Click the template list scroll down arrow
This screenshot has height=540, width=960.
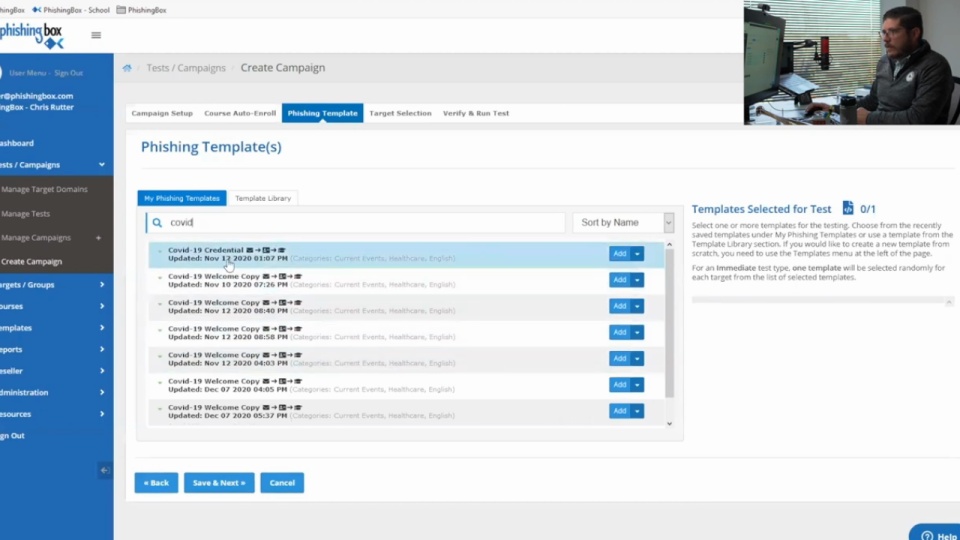(x=669, y=424)
